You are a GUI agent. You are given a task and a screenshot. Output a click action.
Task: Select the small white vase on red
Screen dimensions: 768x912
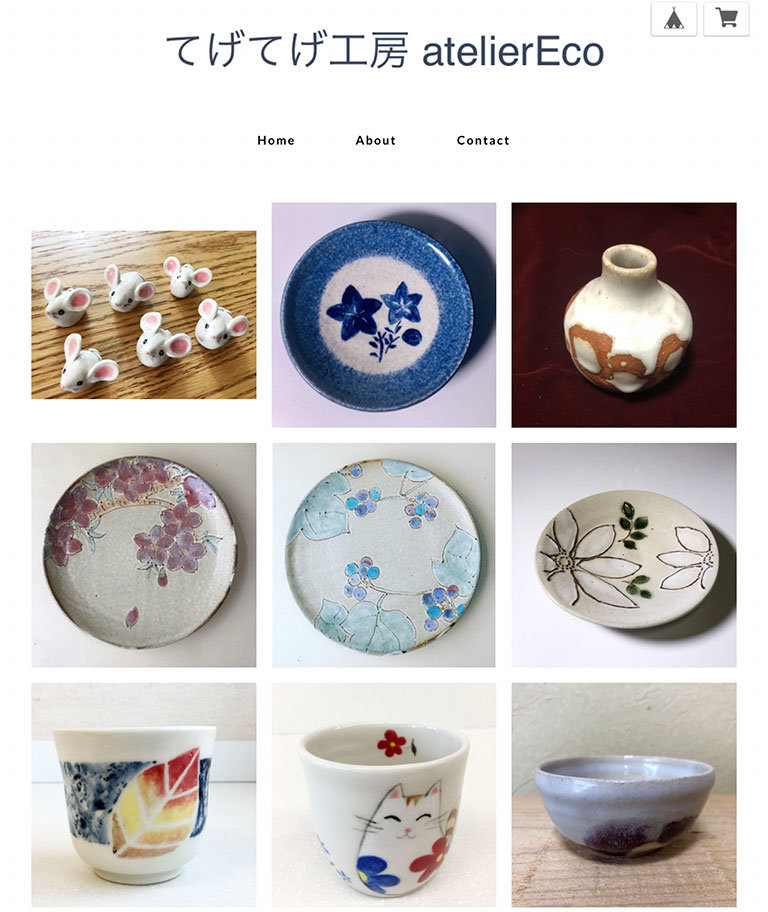pos(624,315)
